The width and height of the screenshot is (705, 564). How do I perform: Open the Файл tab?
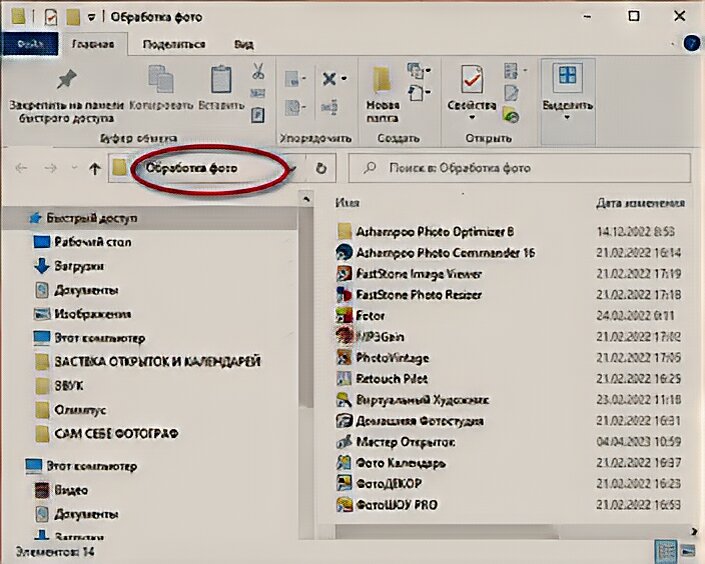click(30, 44)
